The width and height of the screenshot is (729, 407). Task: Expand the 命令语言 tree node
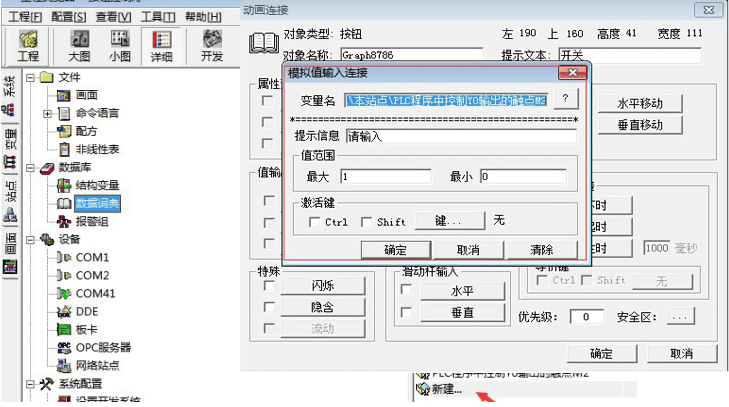point(47,113)
